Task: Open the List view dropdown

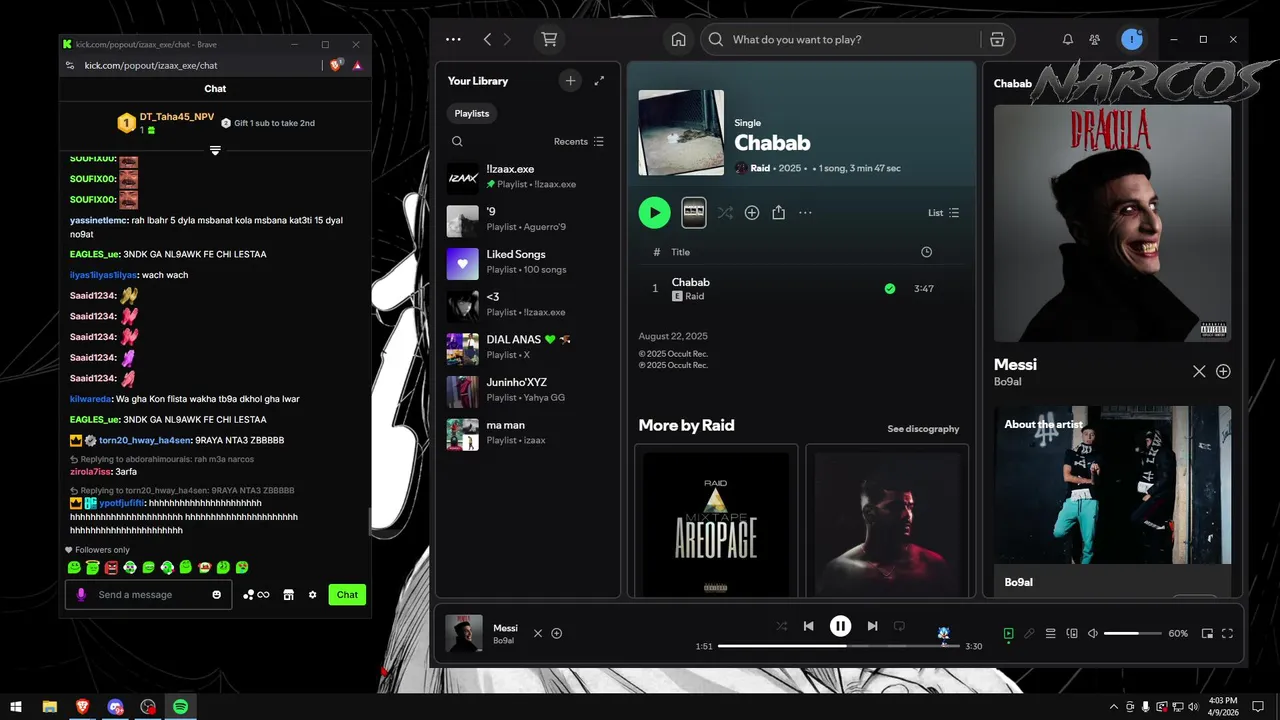Action: tap(943, 212)
